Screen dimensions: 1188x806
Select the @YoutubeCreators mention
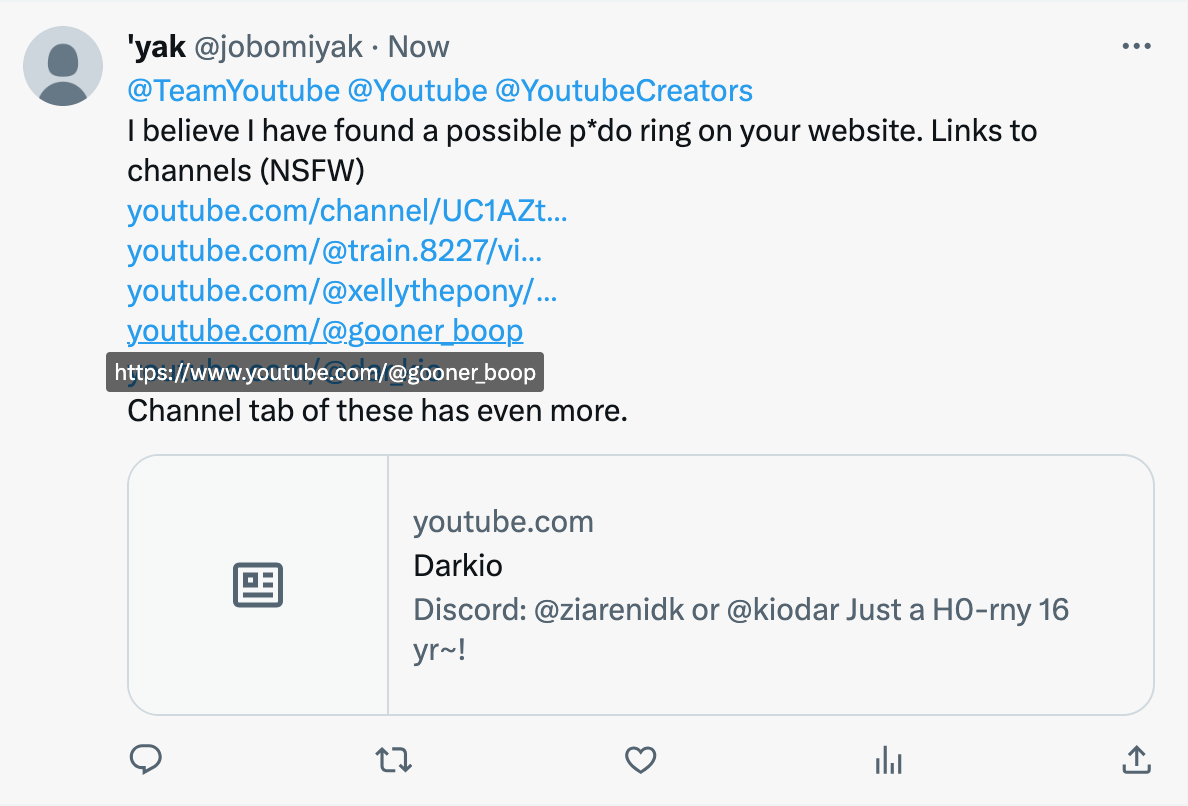(624, 91)
